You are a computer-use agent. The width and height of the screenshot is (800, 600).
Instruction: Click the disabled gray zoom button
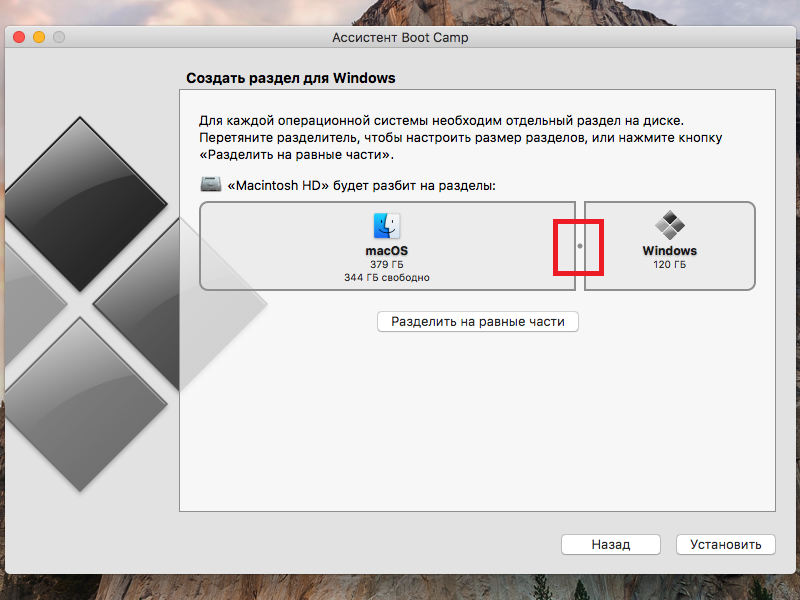click(x=59, y=37)
